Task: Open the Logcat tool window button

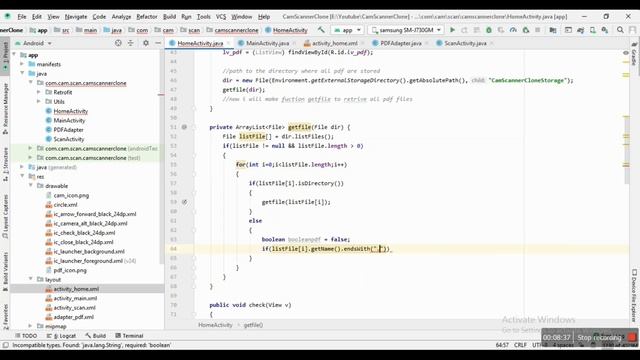Action: click(x=61, y=336)
